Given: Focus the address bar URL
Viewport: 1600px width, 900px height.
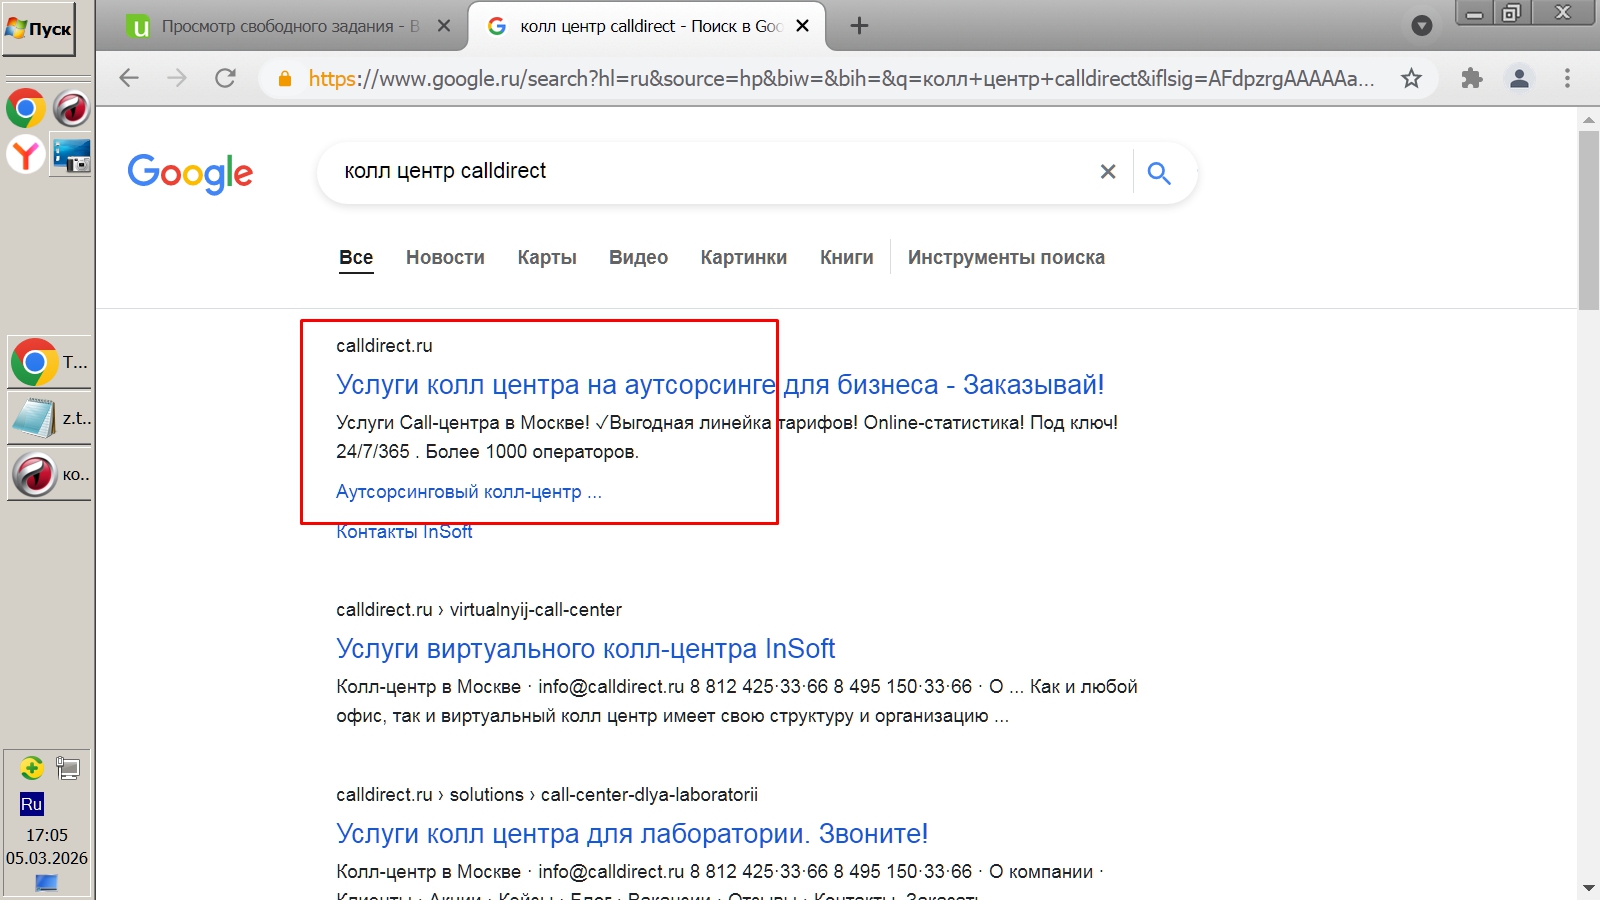Looking at the screenshot, I should point(841,78).
